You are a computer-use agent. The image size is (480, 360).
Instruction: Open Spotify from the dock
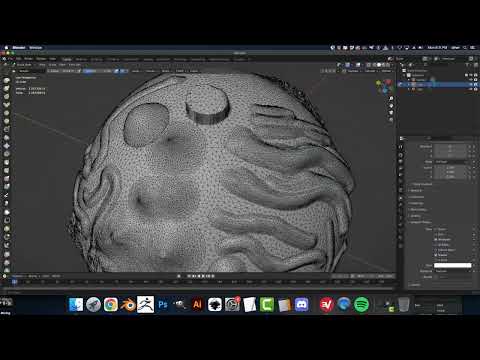tap(361, 305)
